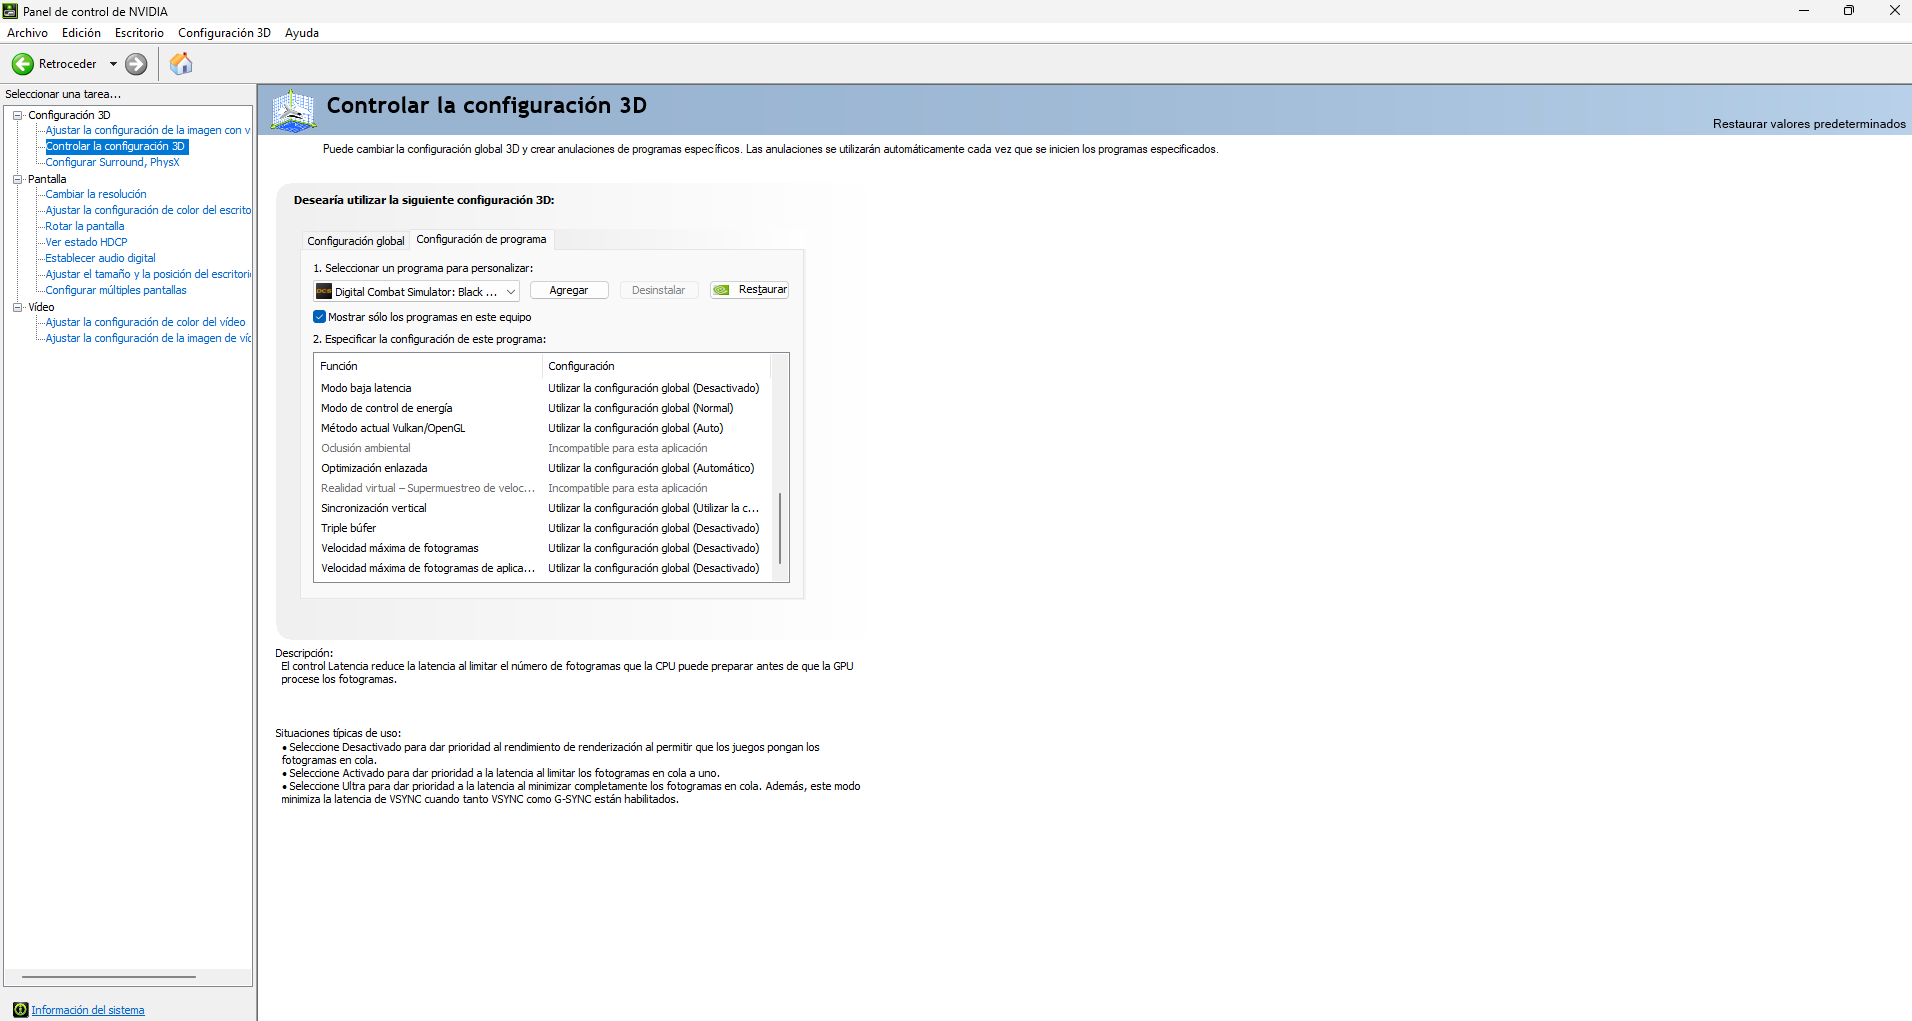Open the Retroceder history dropdown arrow
Image resolution: width=1912 pixels, height=1021 pixels.
coord(113,64)
